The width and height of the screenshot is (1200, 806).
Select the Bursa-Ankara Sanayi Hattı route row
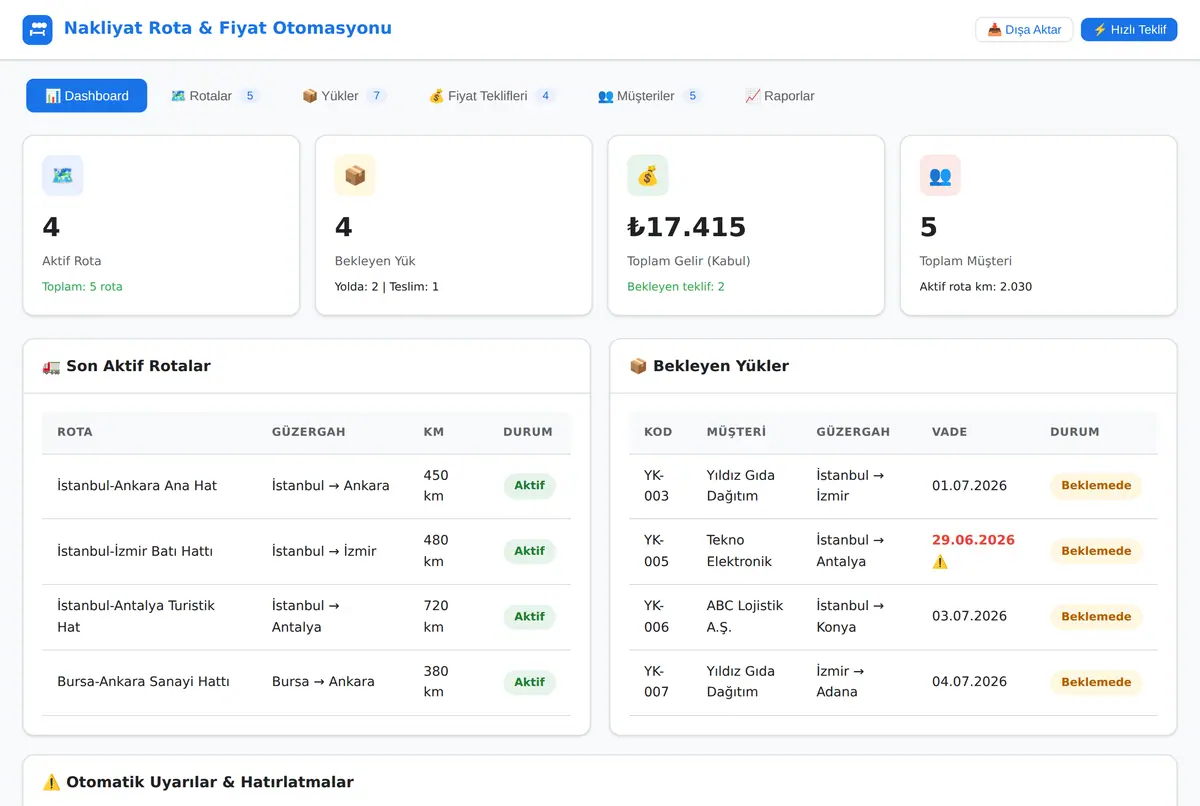pos(307,682)
